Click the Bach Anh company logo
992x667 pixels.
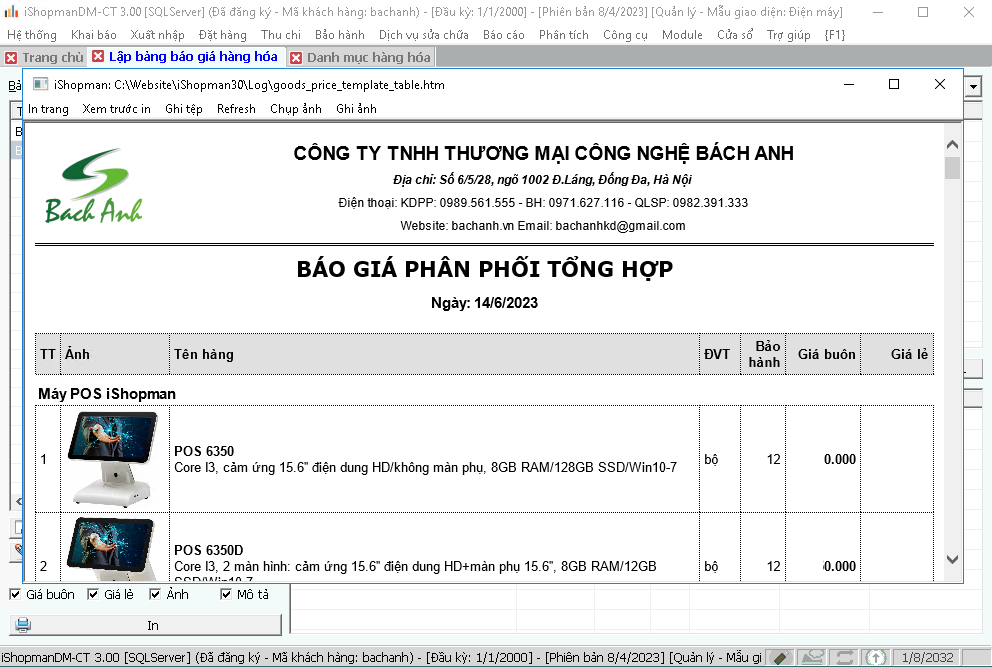click(94, 185)
